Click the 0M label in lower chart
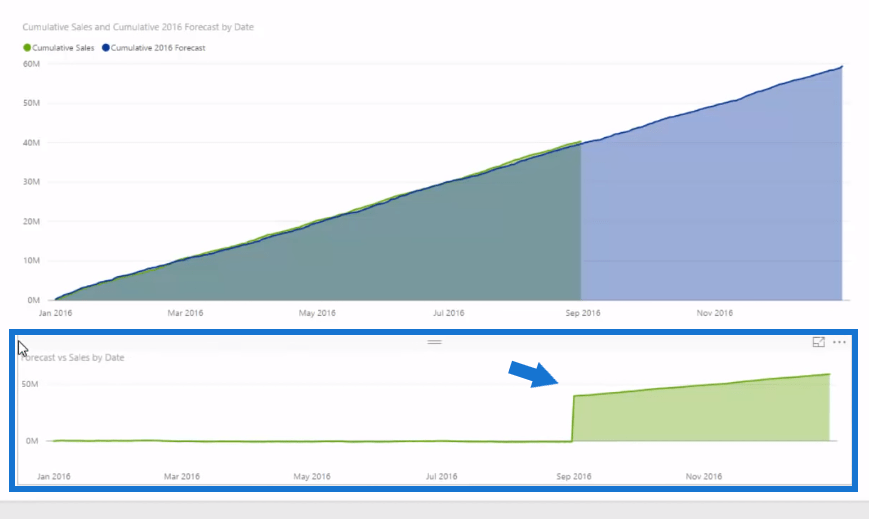The height and width of the screenshot is (519, 869). pos(32,441)
